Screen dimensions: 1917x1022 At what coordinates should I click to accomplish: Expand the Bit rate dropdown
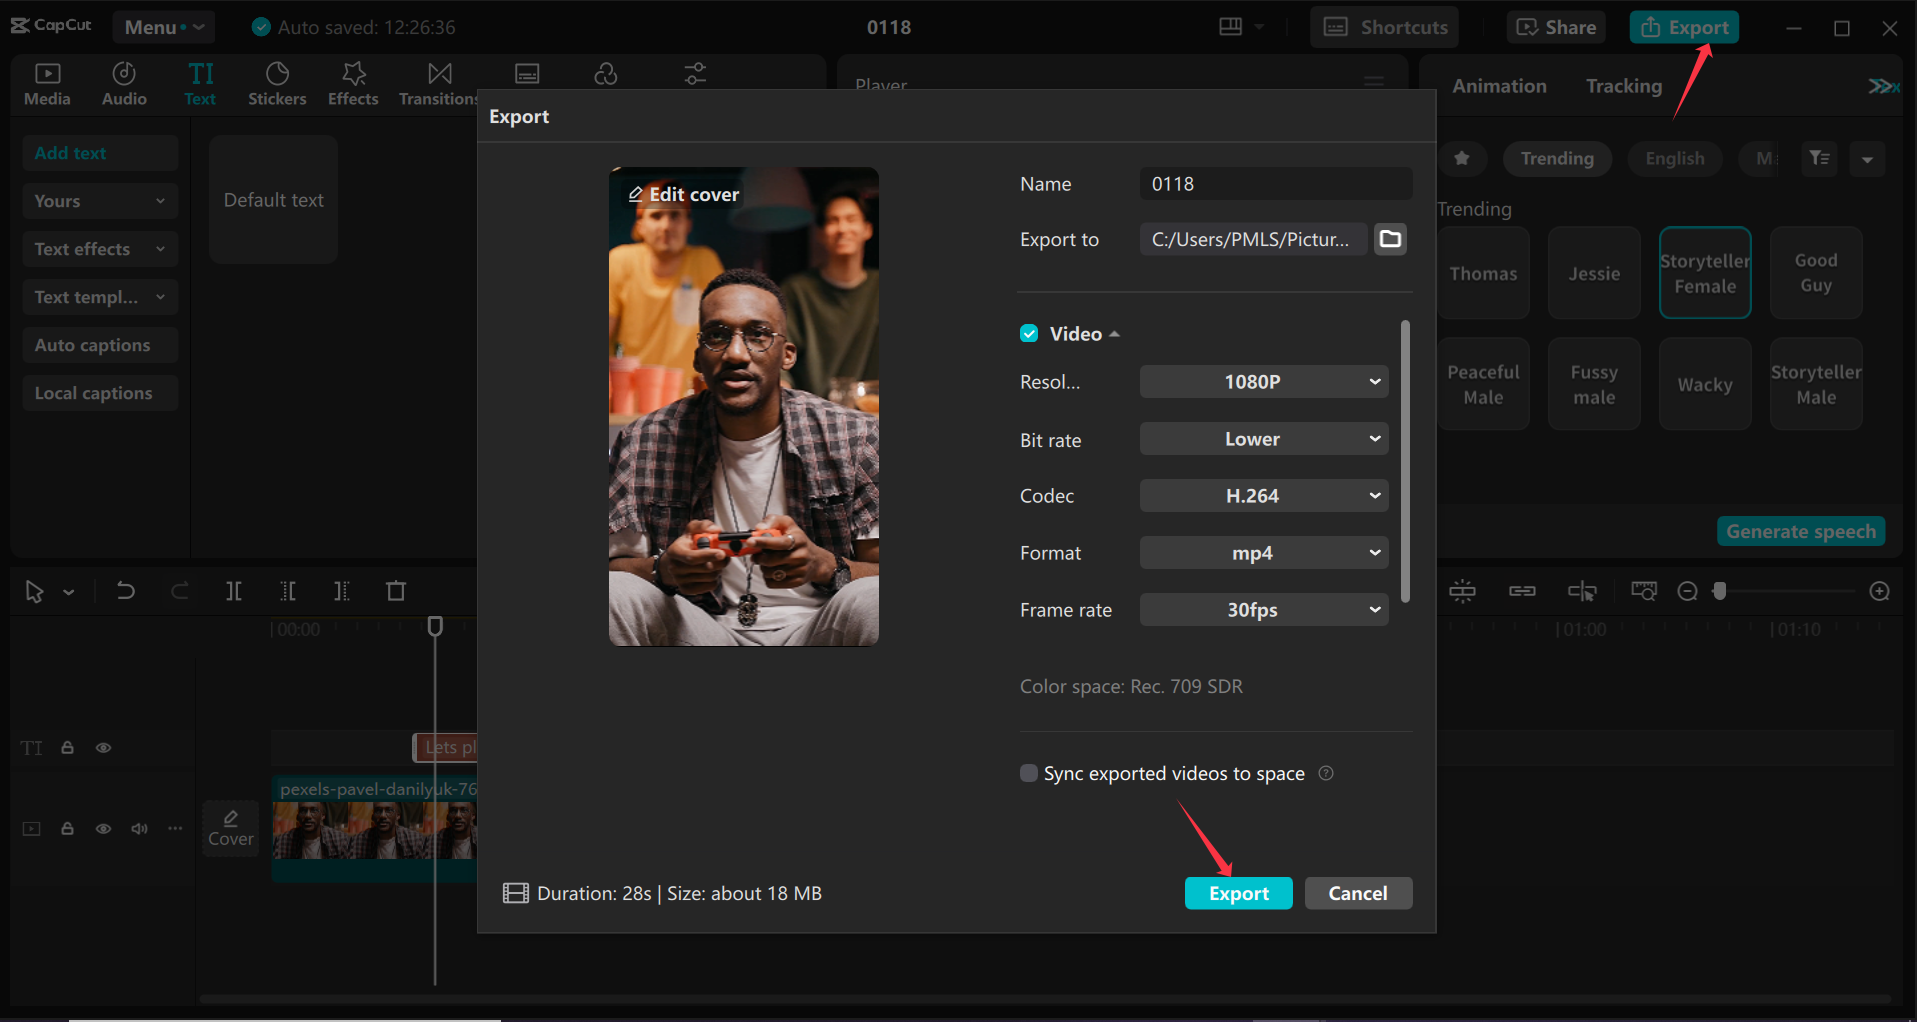coord(1263,439)
